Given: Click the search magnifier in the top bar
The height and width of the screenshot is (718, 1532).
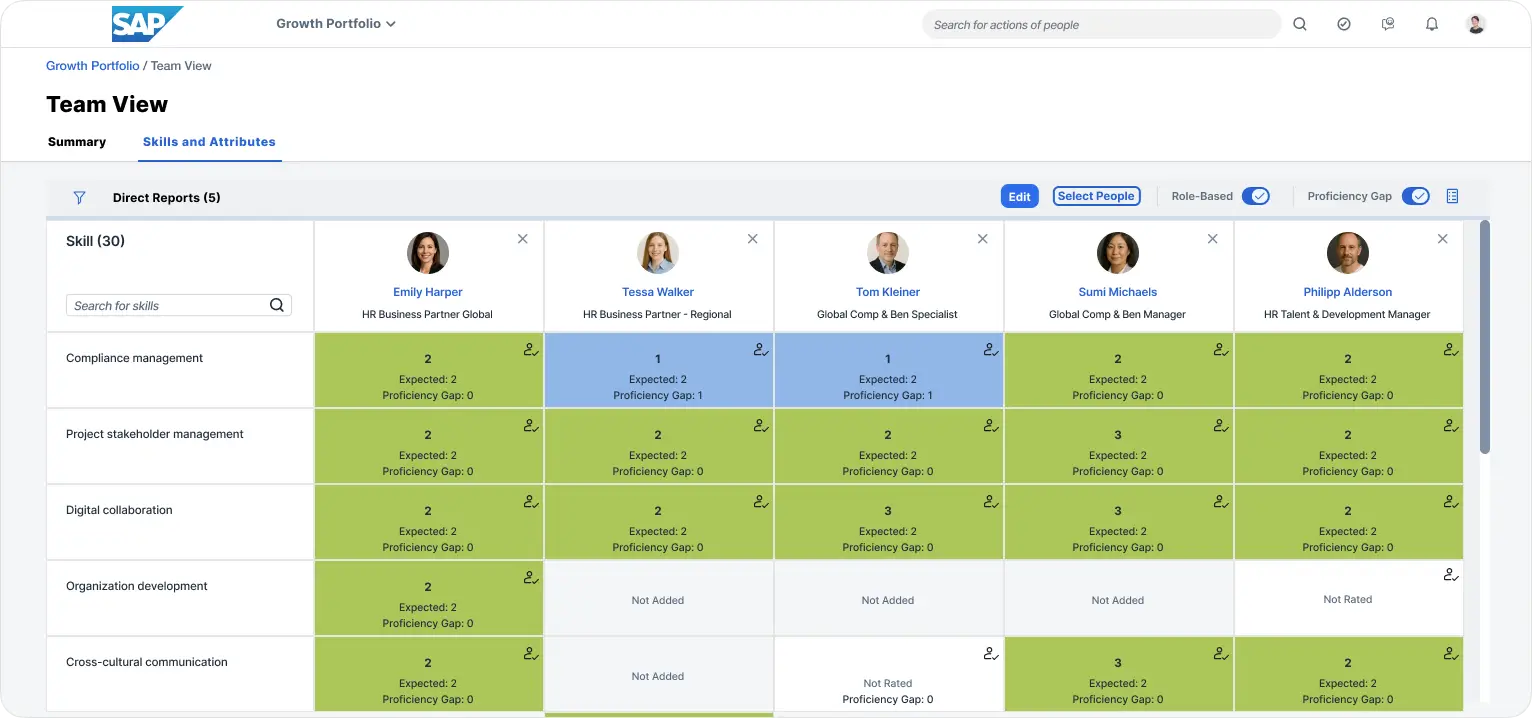Looking at the screenshot, I should click(x=1299, y=23).
